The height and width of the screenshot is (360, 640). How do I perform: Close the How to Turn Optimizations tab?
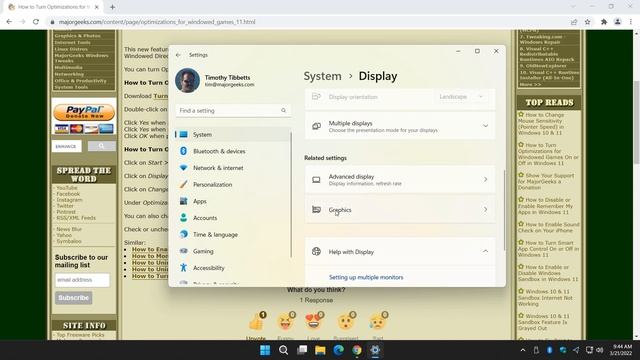click(97, 7)
